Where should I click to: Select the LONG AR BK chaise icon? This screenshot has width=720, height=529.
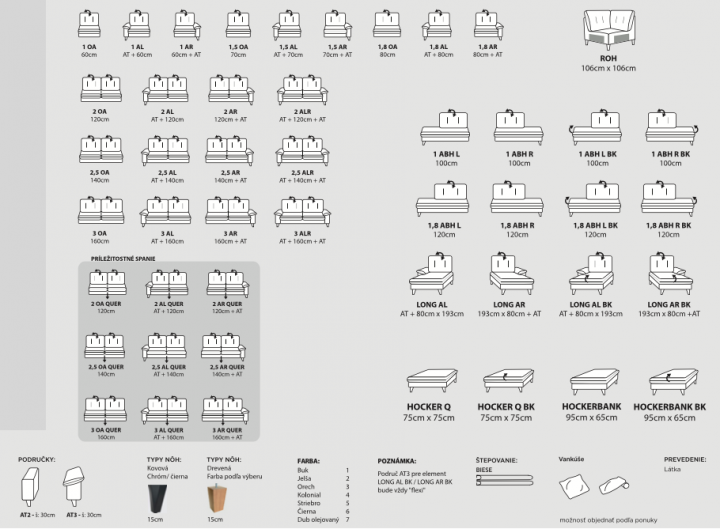pos(669,273)
